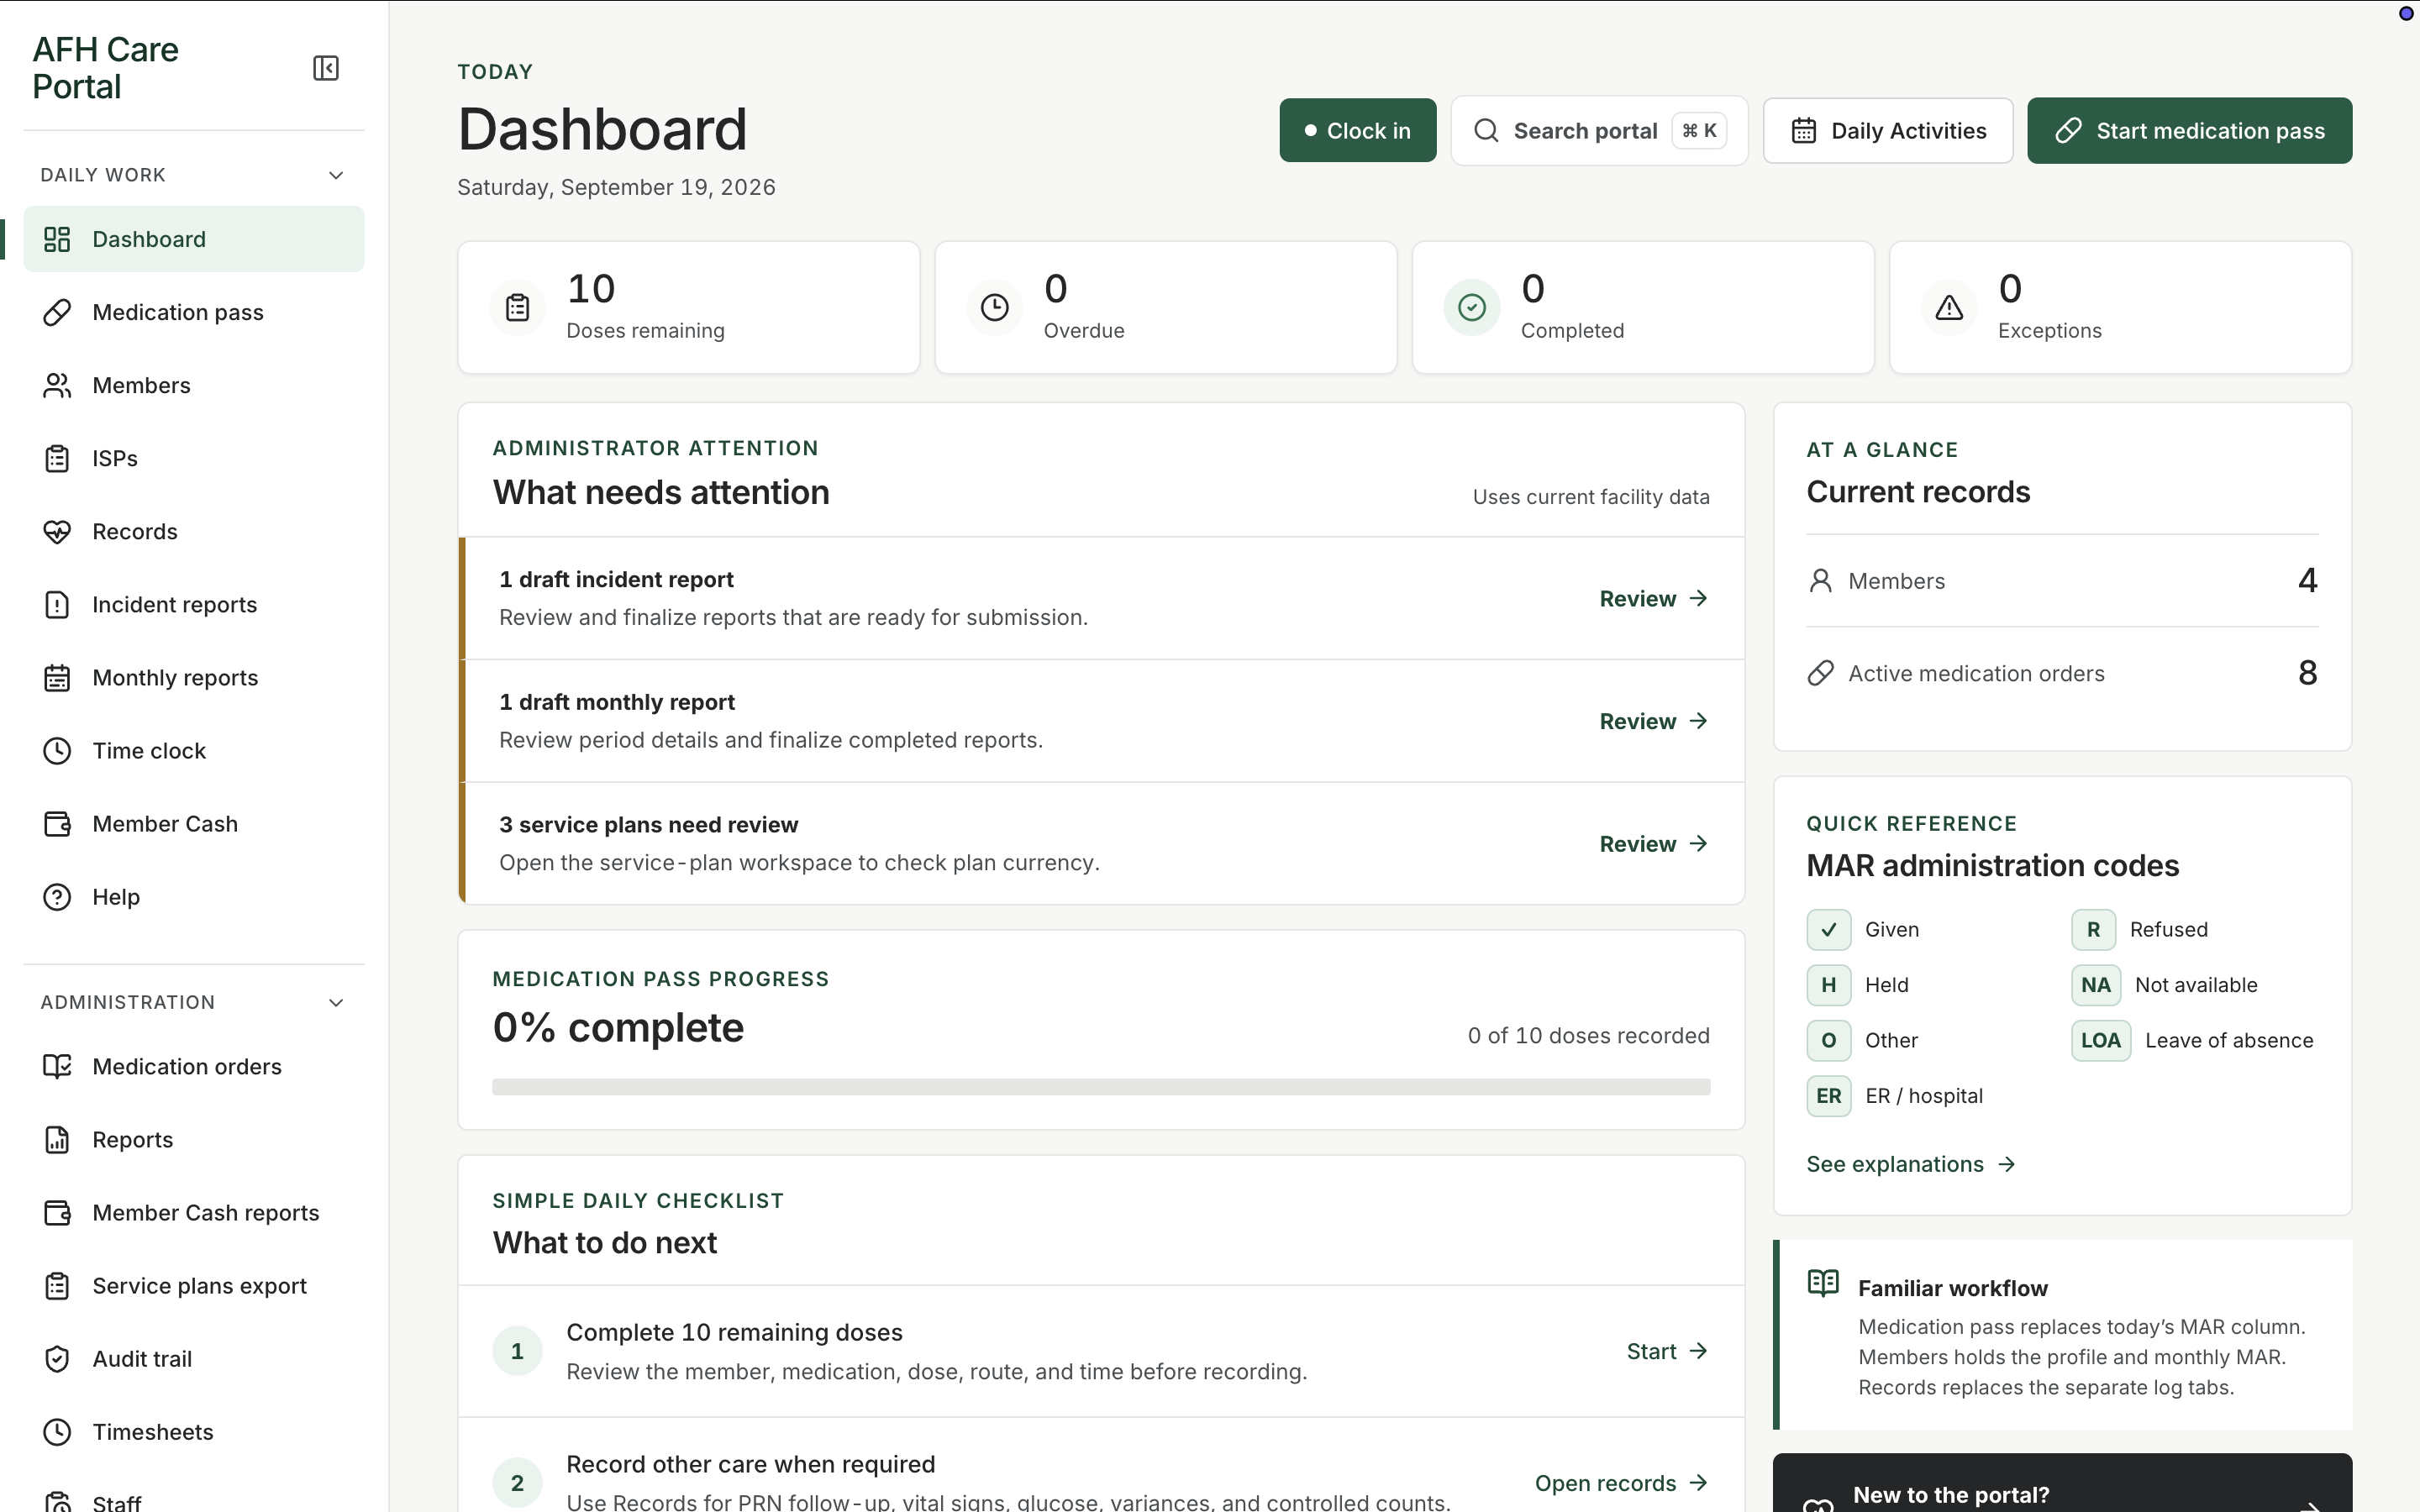Open Timesheets in the sidebar
The image size is (2420, 1512).
[194, 1431]
